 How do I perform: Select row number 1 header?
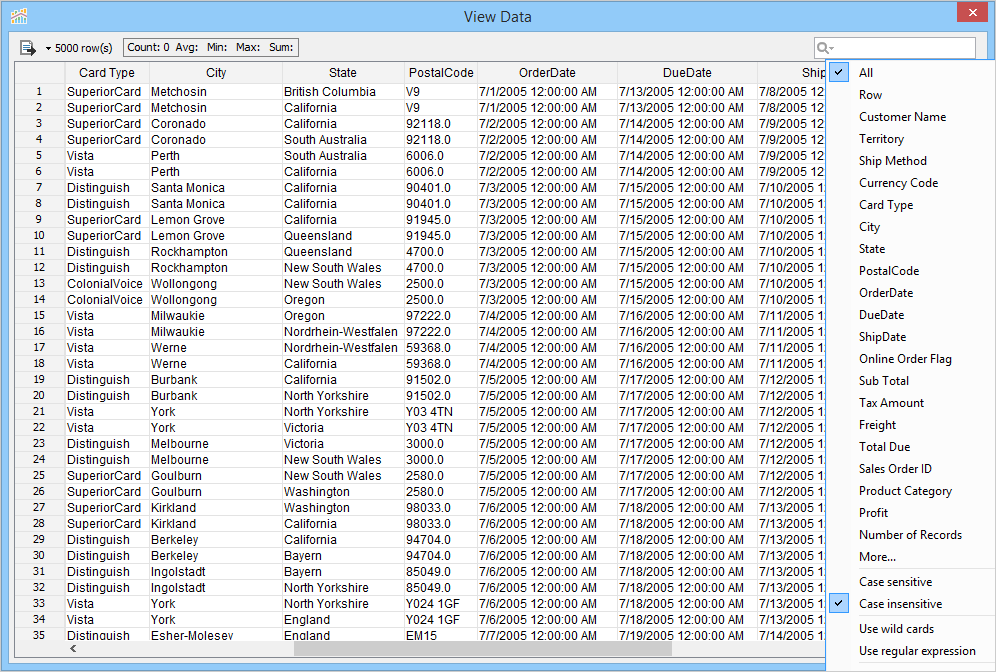click(x=39, y=91)
